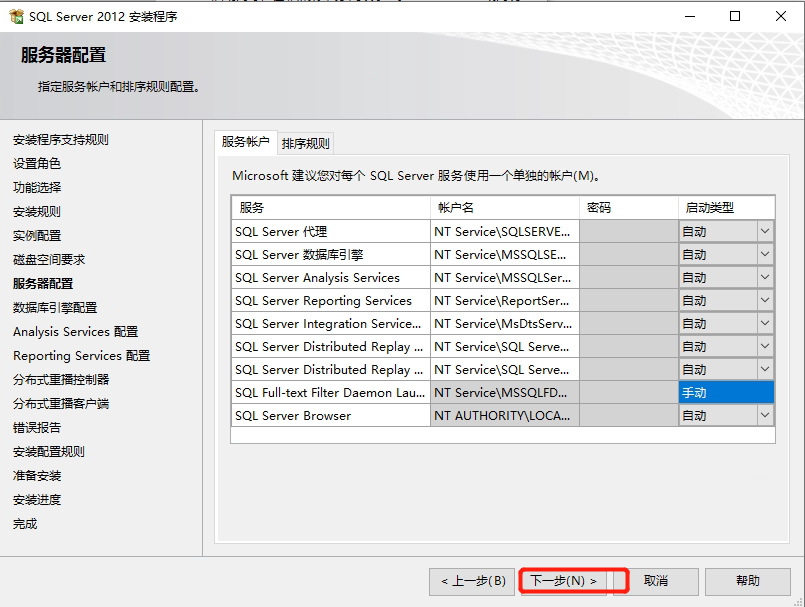Open startup type dropdown for SQL Server Browser
The height and width of the screenshot is (607, 805).
[x=764, y=415]
